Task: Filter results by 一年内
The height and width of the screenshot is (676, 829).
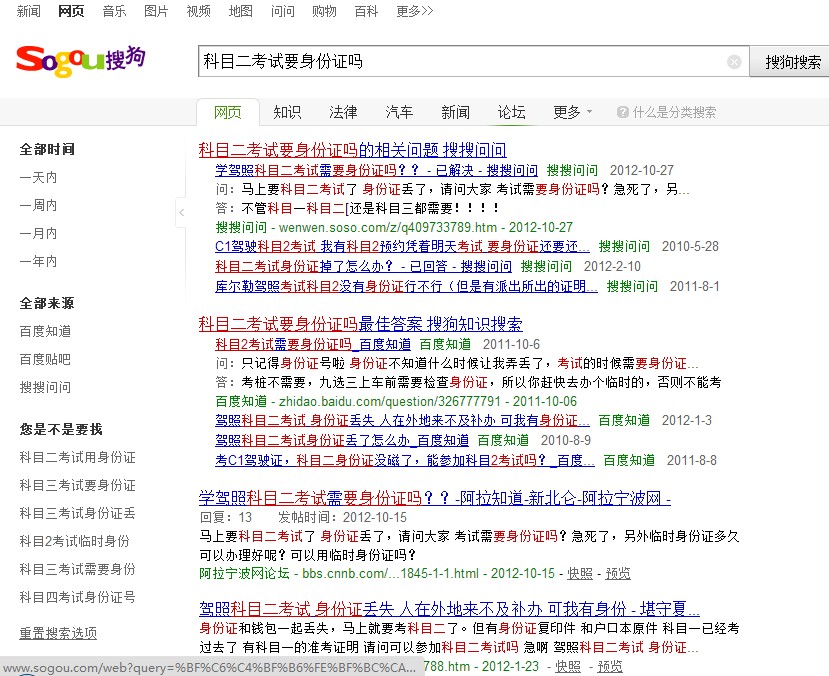Action: 38,261
